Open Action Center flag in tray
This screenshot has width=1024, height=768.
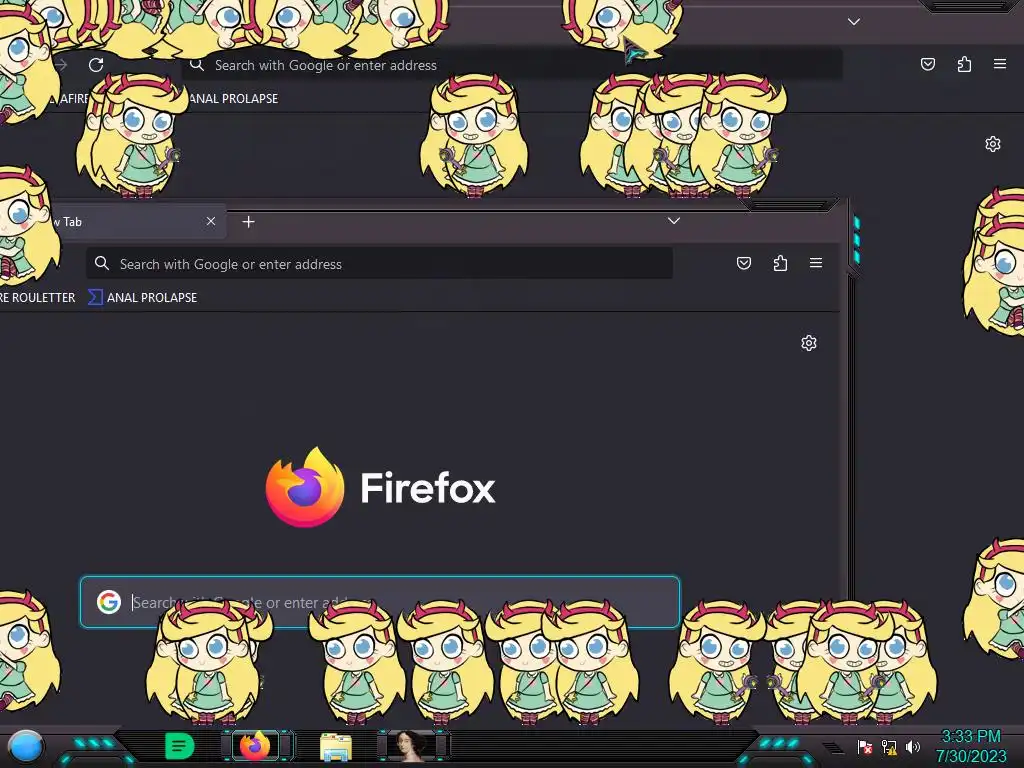click(865, 746)
